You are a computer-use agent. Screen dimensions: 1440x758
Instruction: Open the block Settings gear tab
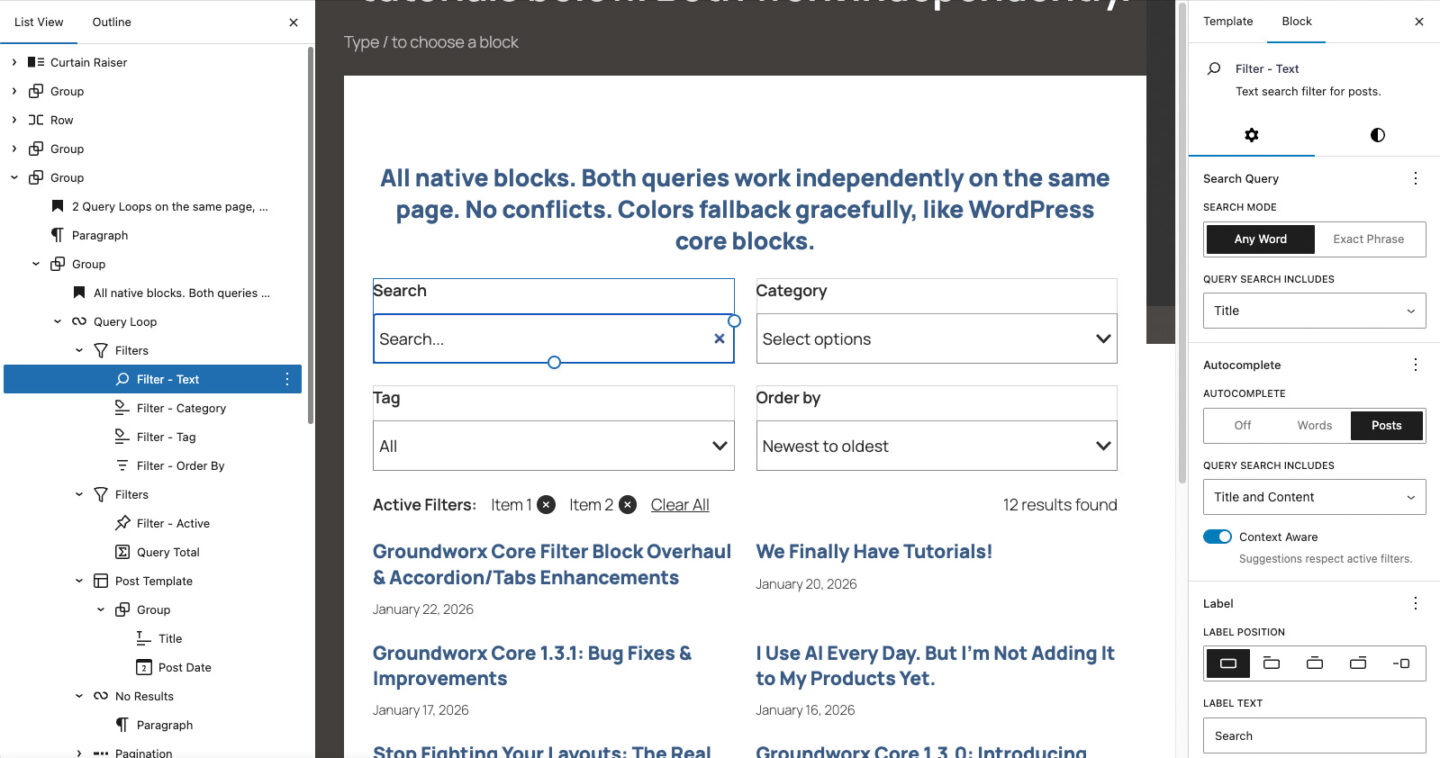click(1251, 135)
